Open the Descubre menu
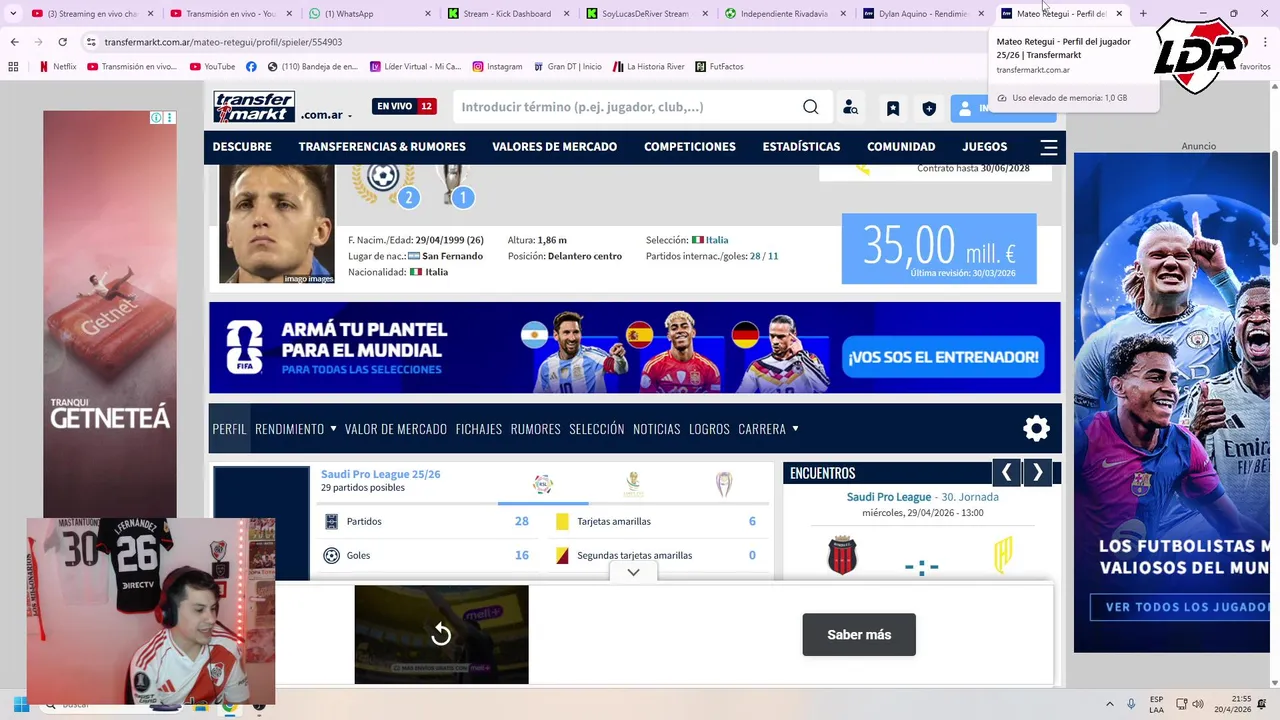 point(242,147)
